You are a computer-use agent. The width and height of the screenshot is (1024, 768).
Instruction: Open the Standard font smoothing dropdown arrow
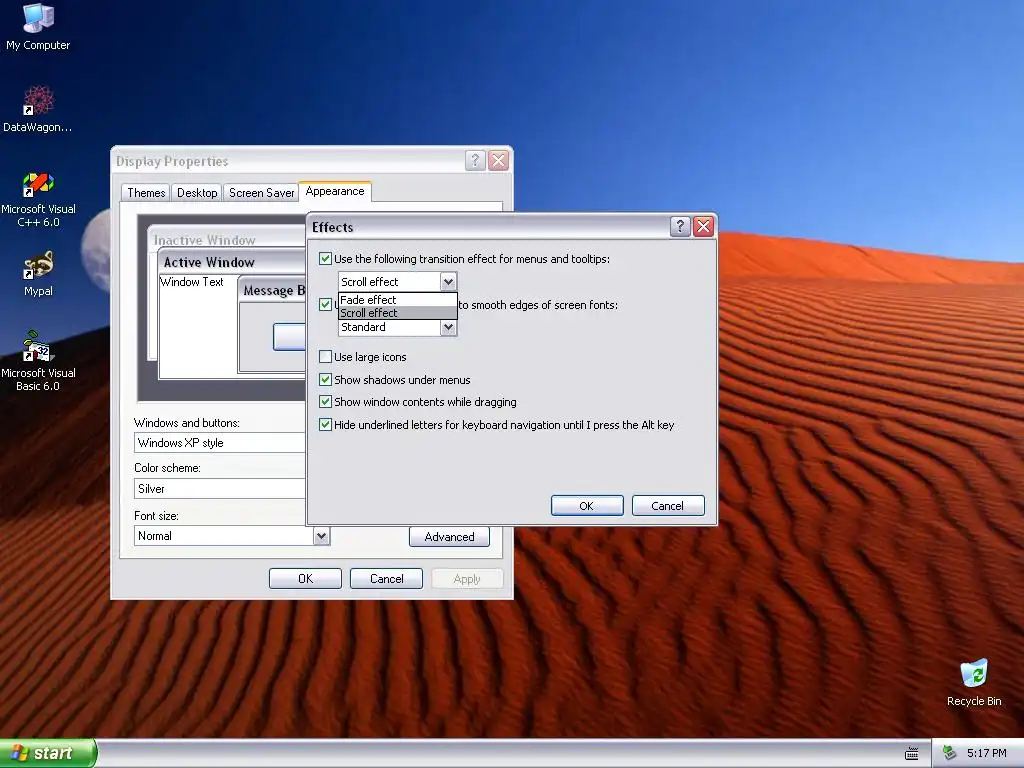click(x=448, y=327)
